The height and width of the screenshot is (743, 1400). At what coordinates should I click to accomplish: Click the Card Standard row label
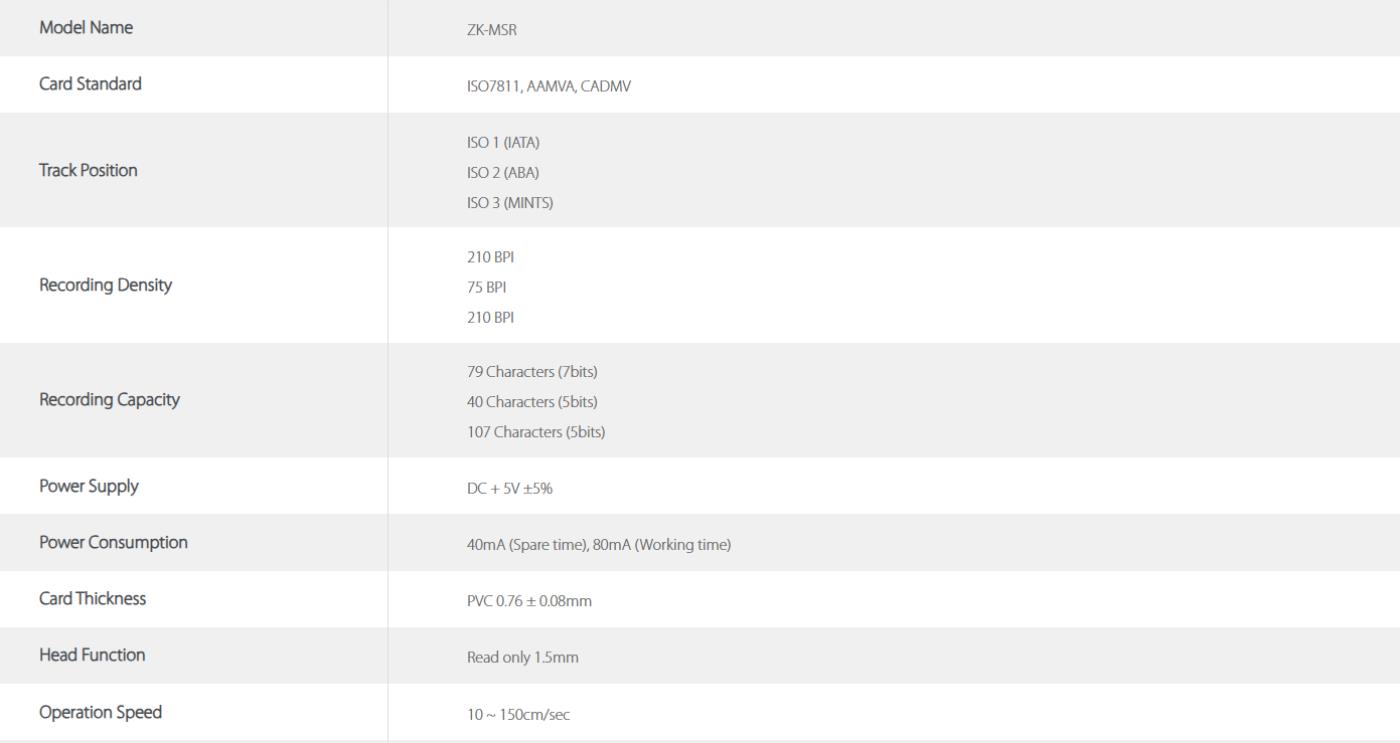tap(90, 84)
